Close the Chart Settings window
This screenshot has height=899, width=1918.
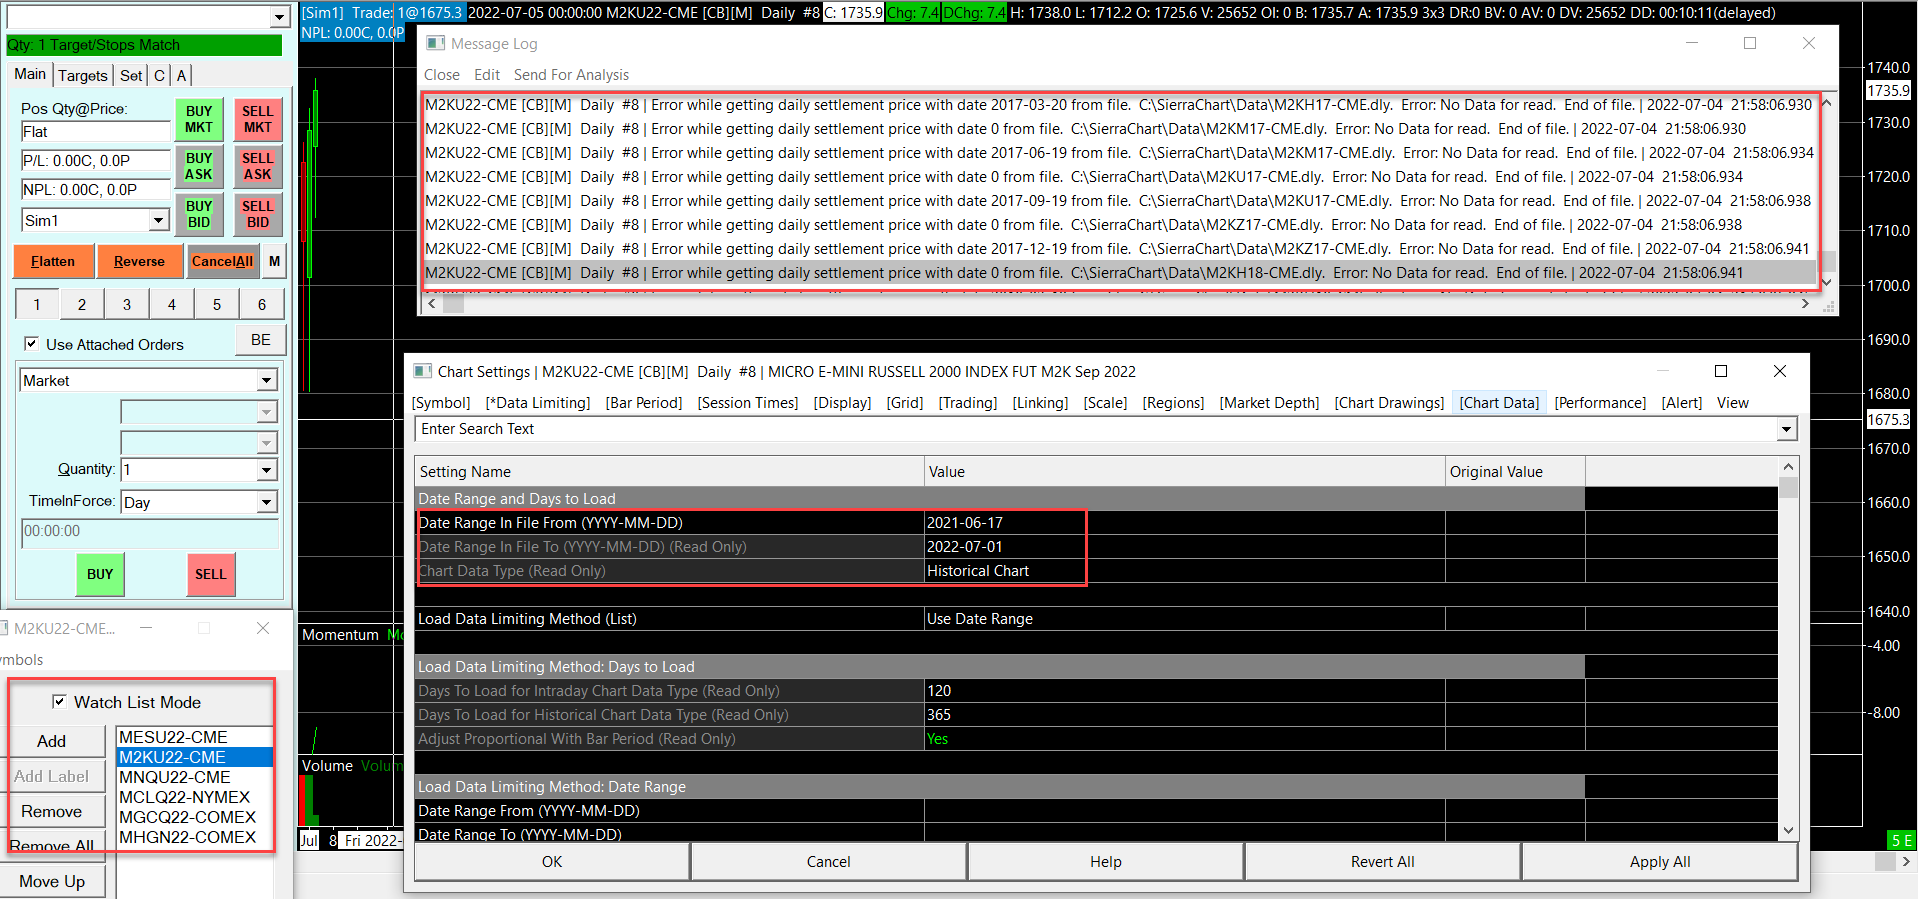click(1780, 371)
